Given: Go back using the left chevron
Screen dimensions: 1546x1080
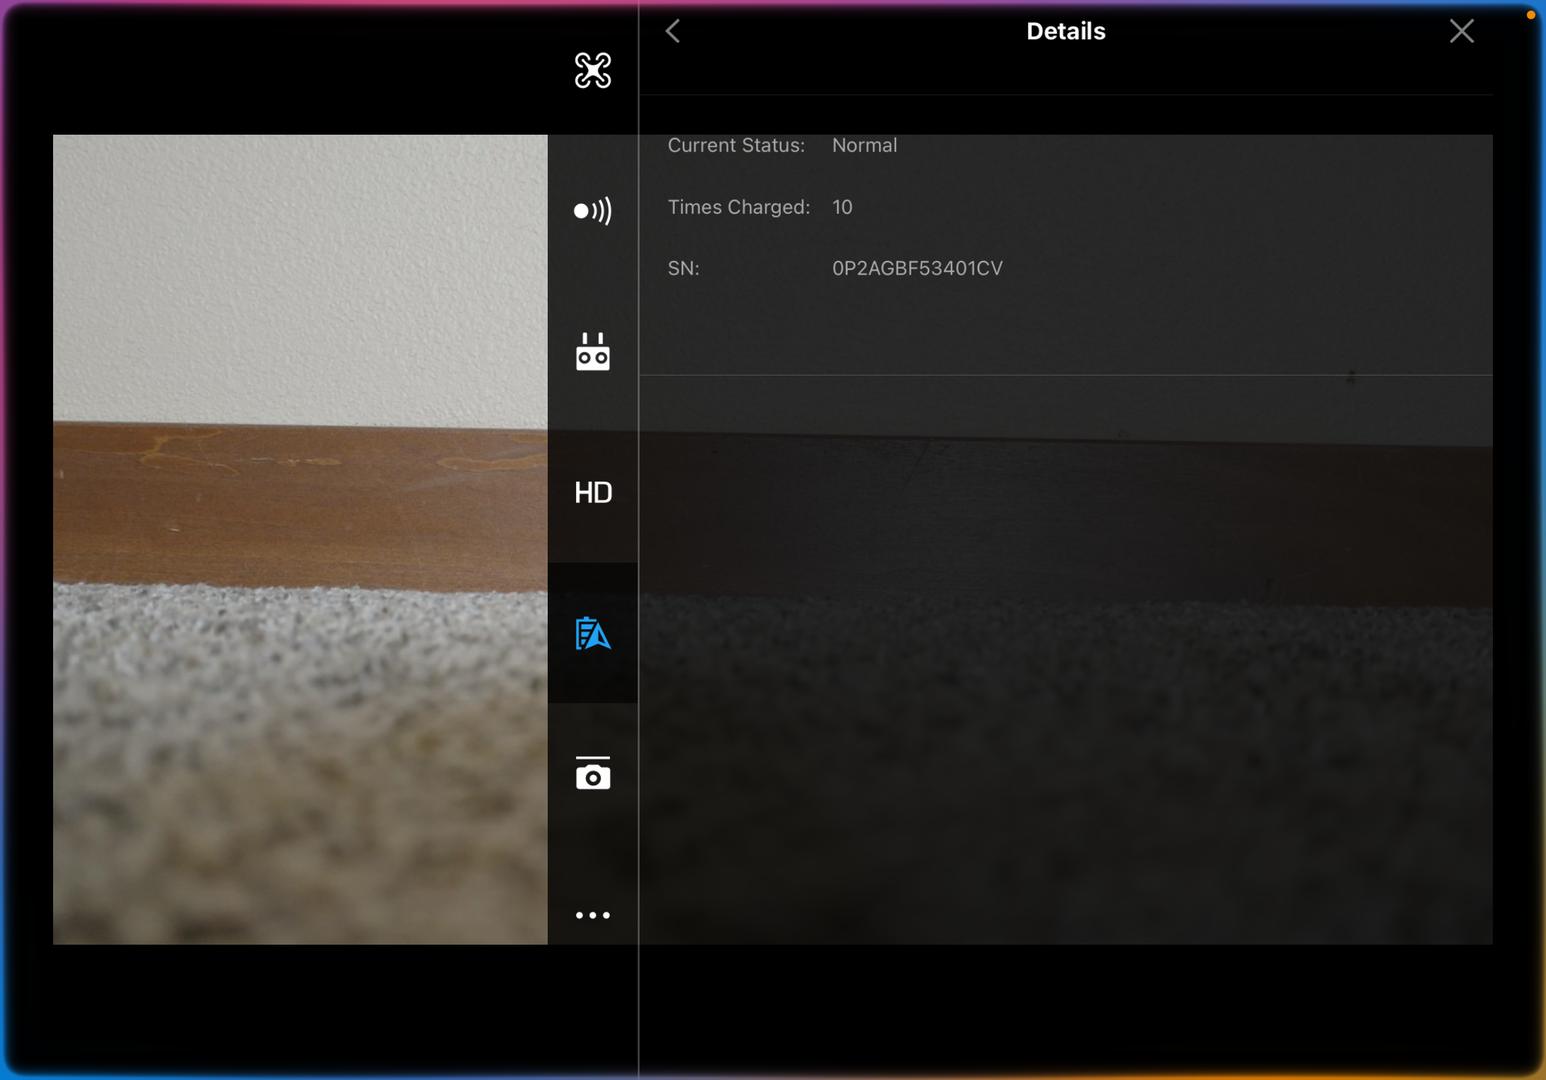Looking at the screenshot, I should tap(673, 31).
